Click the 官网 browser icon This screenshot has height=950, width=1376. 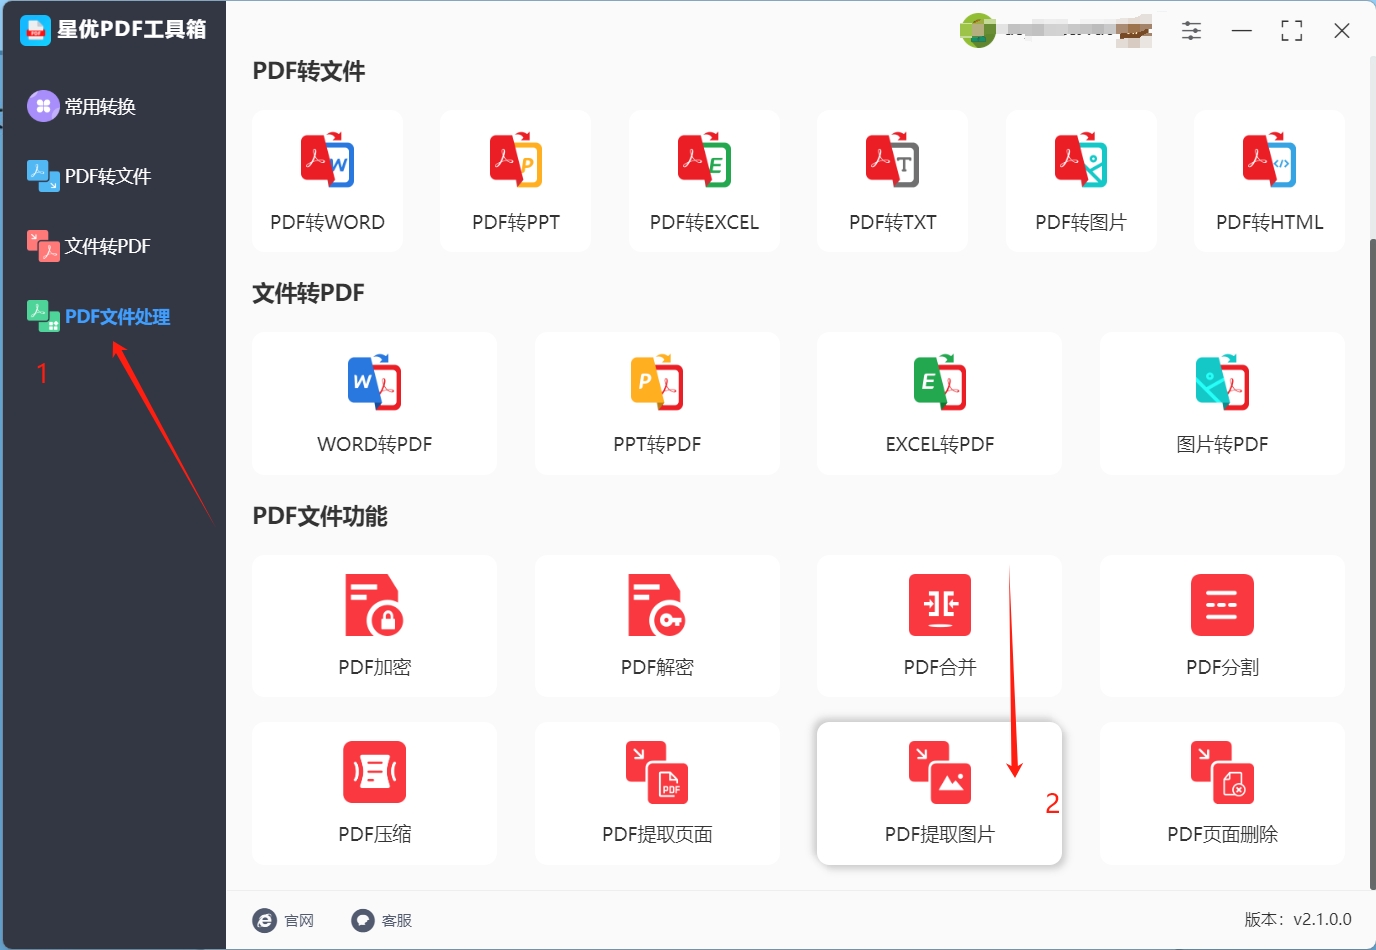point(264,920)
